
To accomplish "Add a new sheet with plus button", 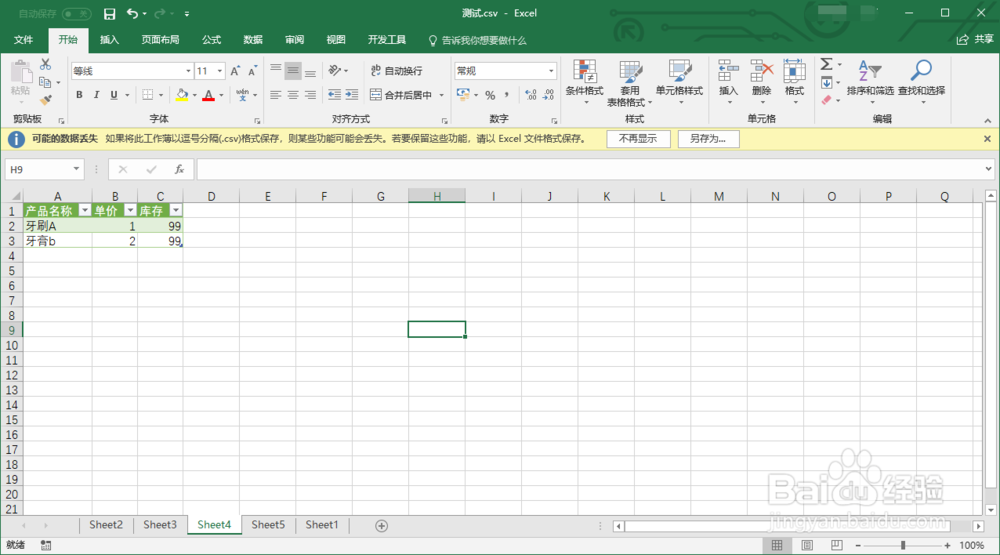I will pyautogui.click(x=381, y=526).
